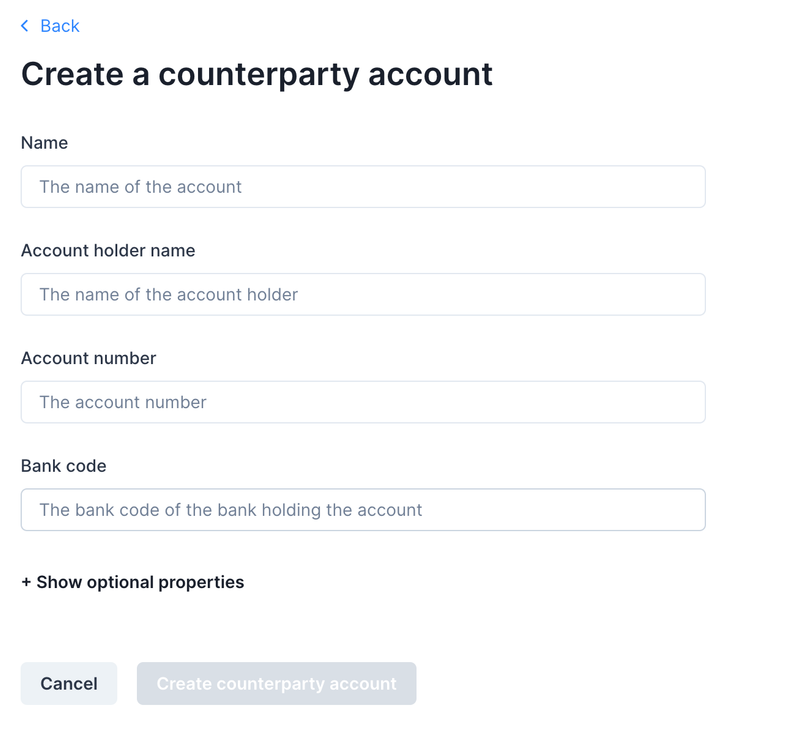Focus the Bank code input box
This screenshot has height=749, width=800.
click(x=363, y=510)
